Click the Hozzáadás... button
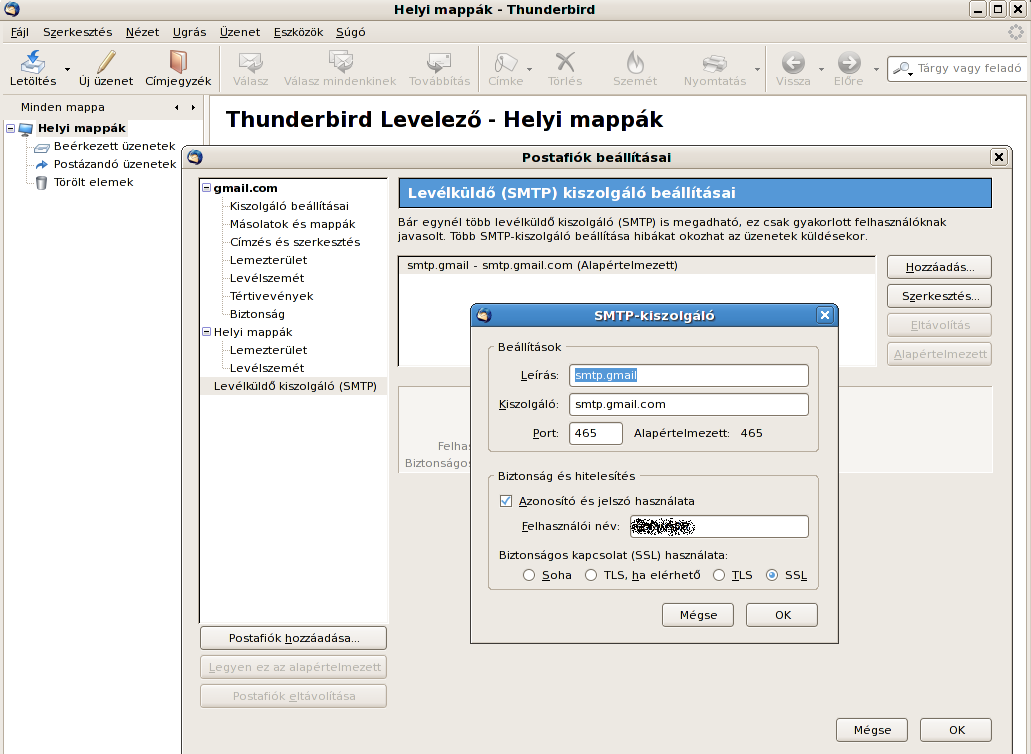The height and width of the screenshot is (754, 1031). click(x=937, y=267)
